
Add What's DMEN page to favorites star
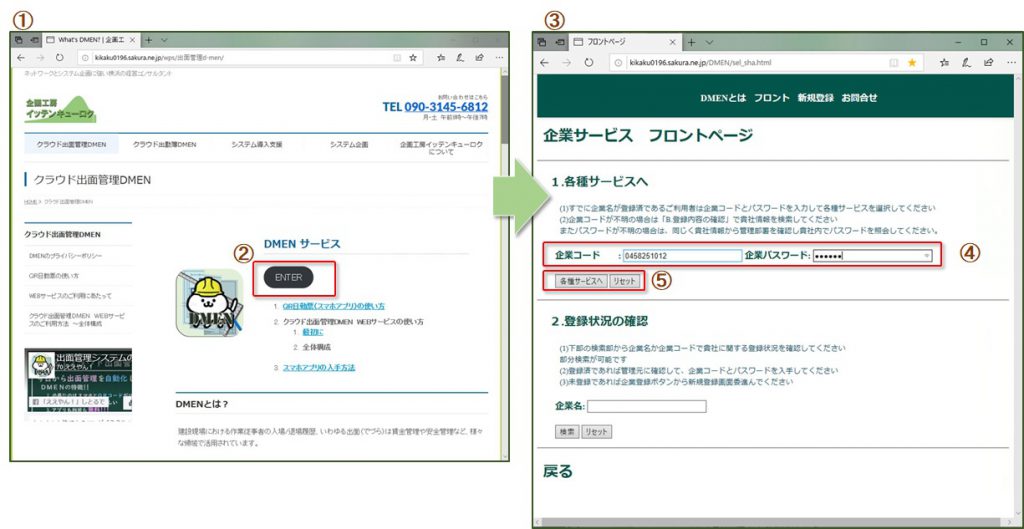413,57
